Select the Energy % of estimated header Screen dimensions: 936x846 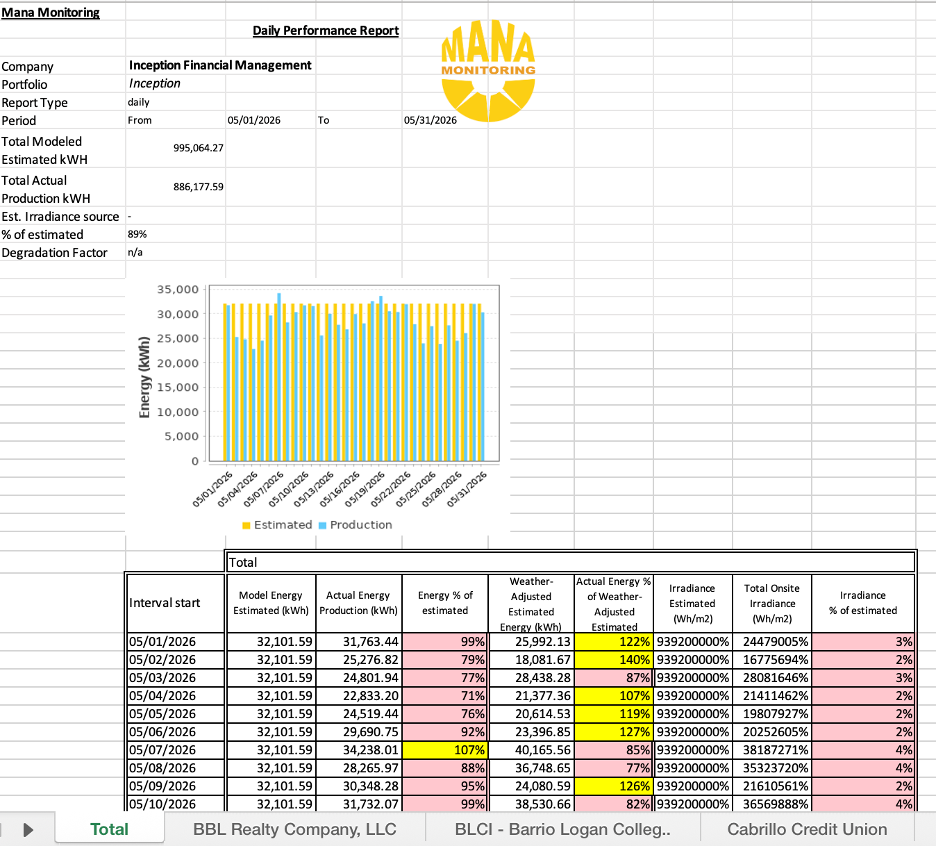(x=445, y=603)
